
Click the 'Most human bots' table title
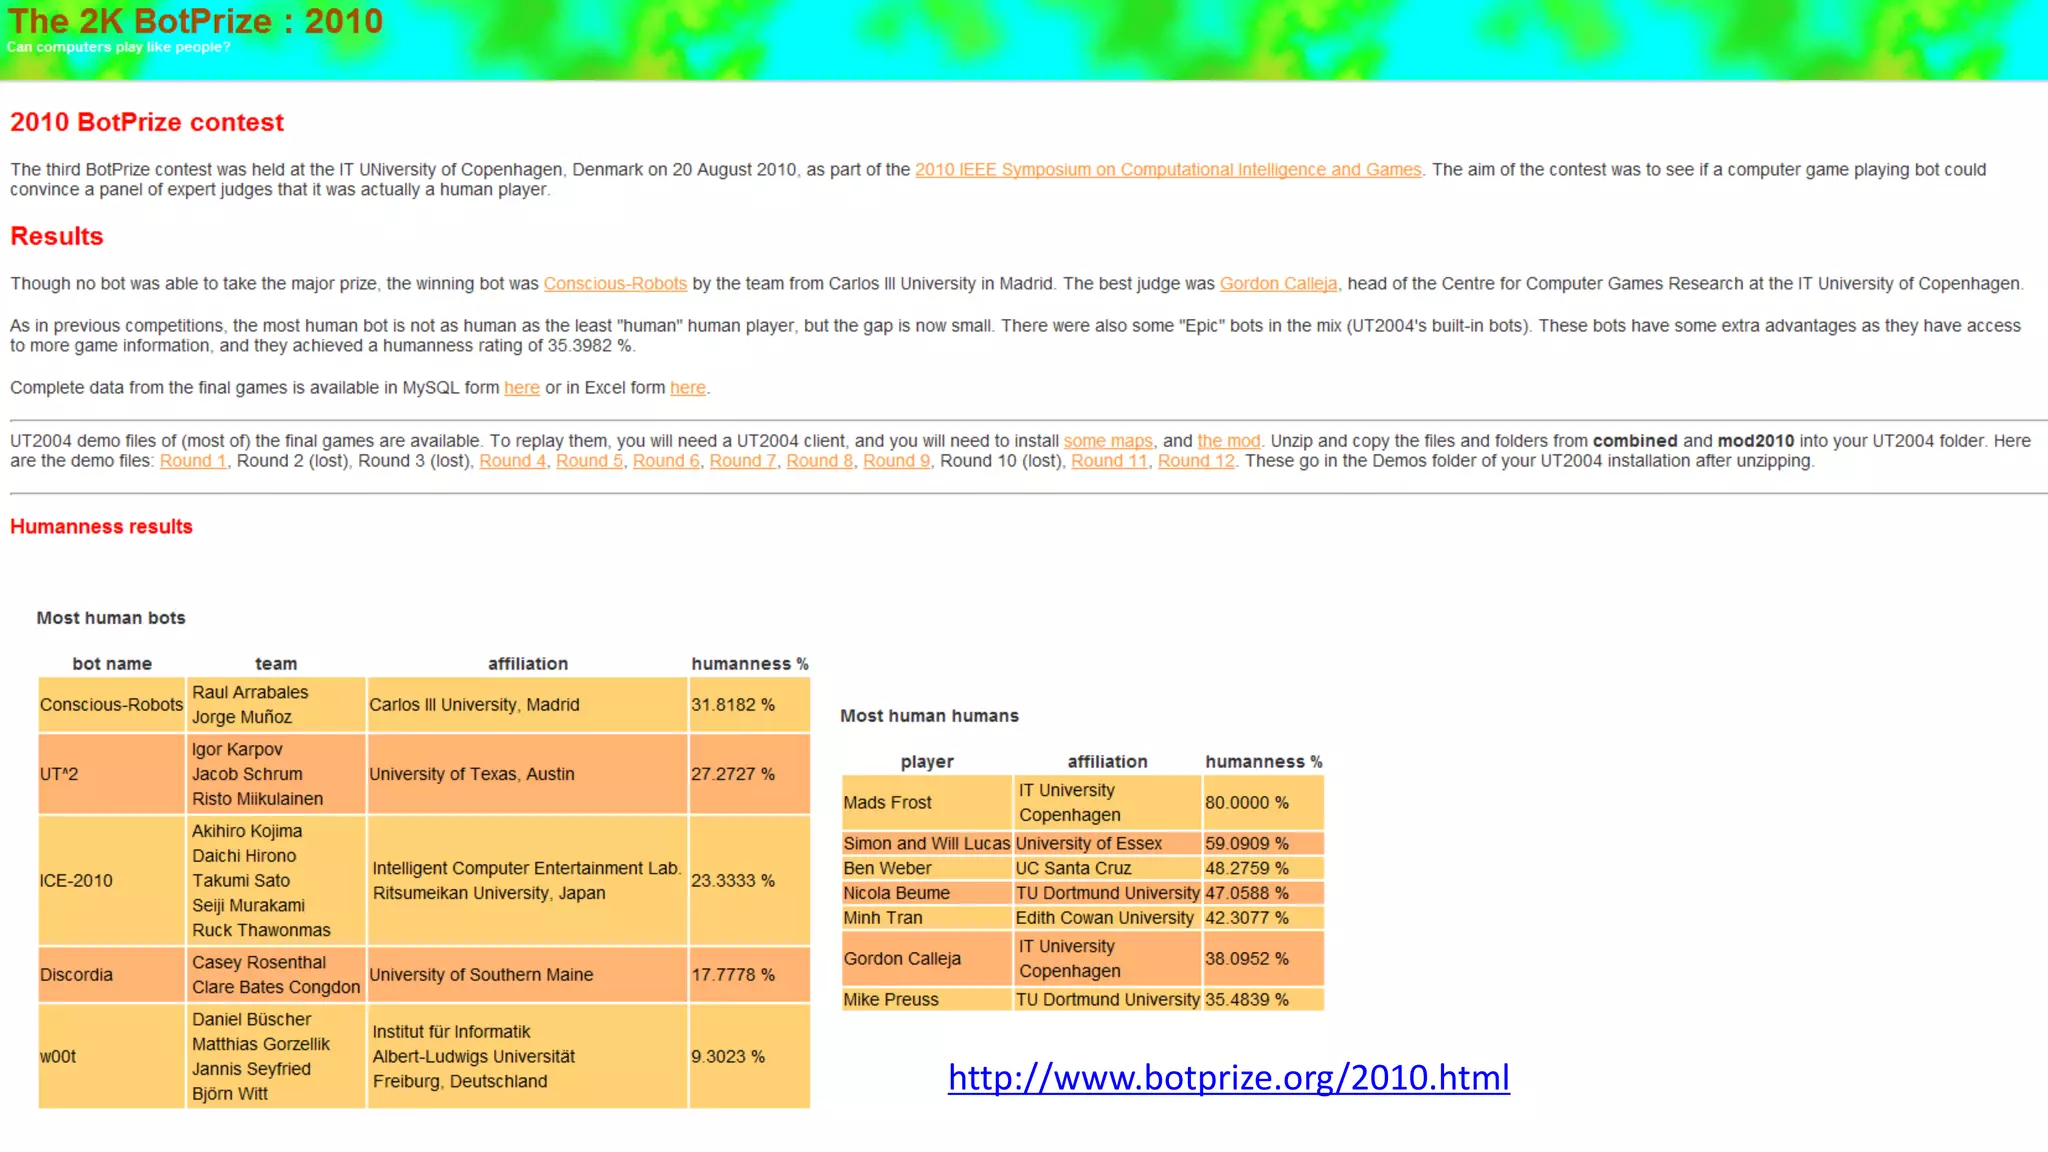click(111, 618)
